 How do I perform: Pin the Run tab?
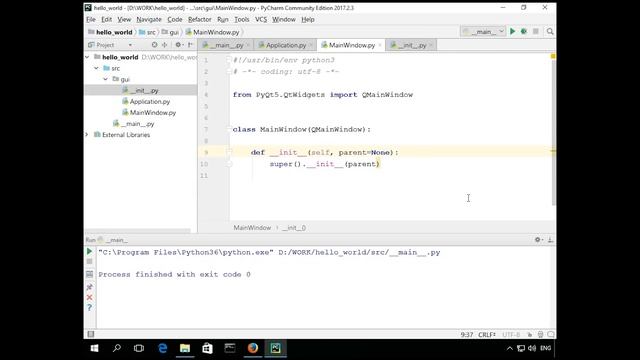89,287
